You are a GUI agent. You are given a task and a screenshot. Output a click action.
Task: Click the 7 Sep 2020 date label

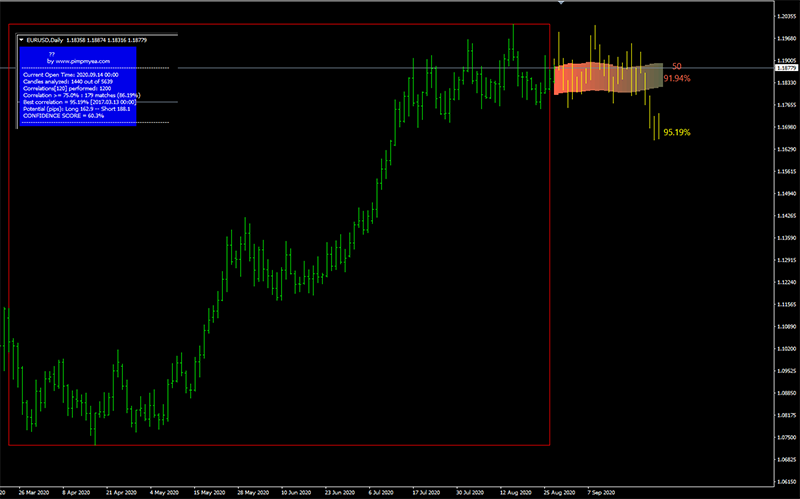point(601,492)
